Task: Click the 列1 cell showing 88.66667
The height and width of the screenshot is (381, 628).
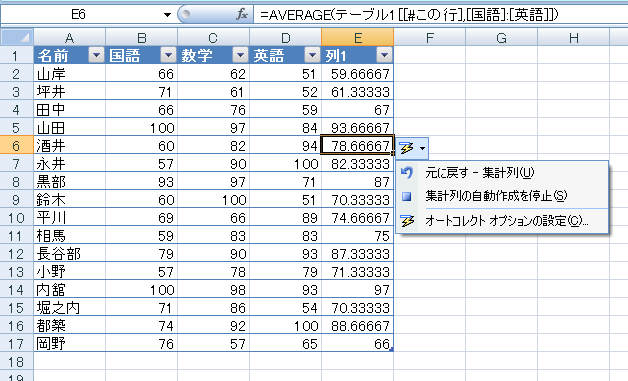Action: coord(358,325)
